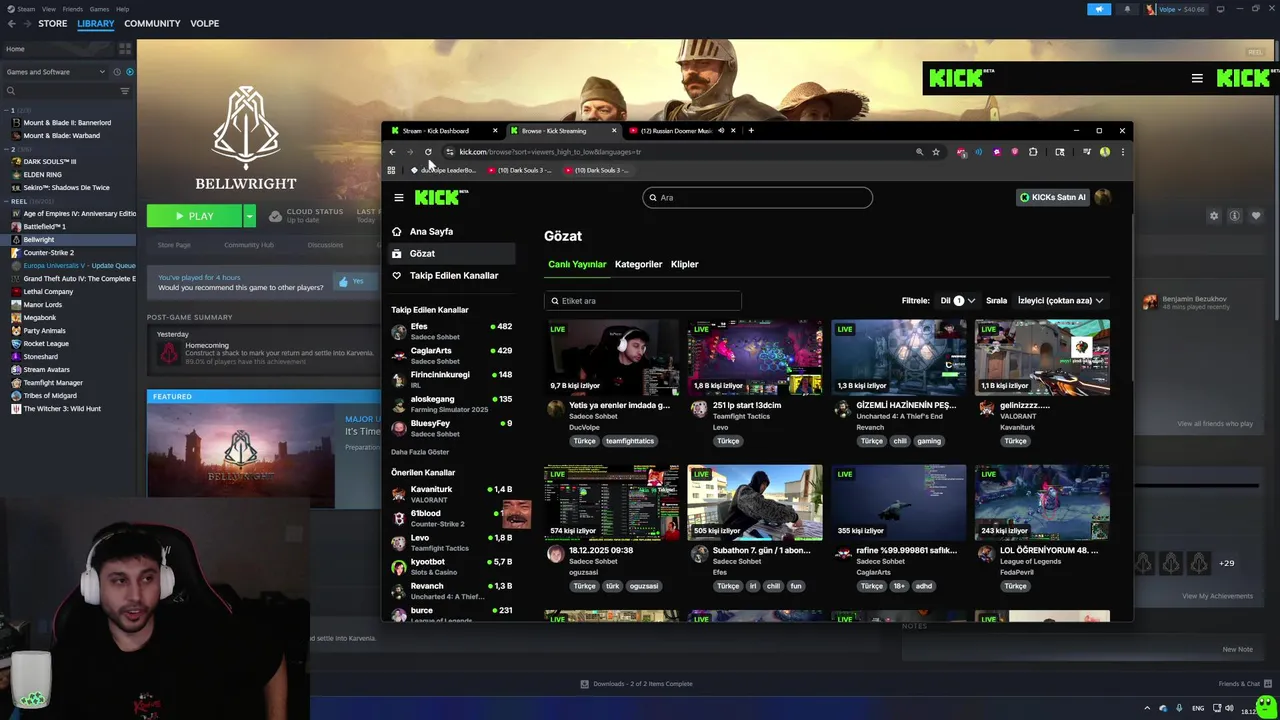
Task: Open Steam library recent clock filter icon
Action: pyautogui.click(x=117, y=72)
